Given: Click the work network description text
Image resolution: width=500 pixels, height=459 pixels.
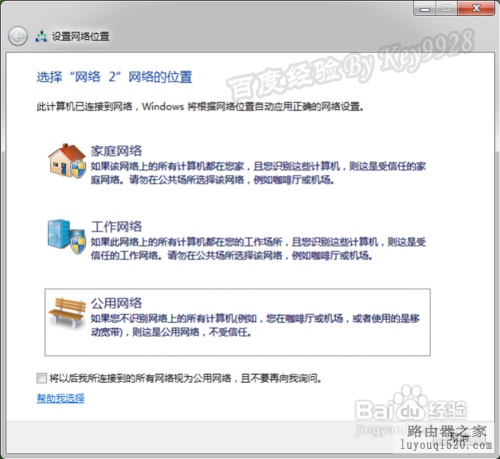Looking at the screenshot, I should [258, 249].
